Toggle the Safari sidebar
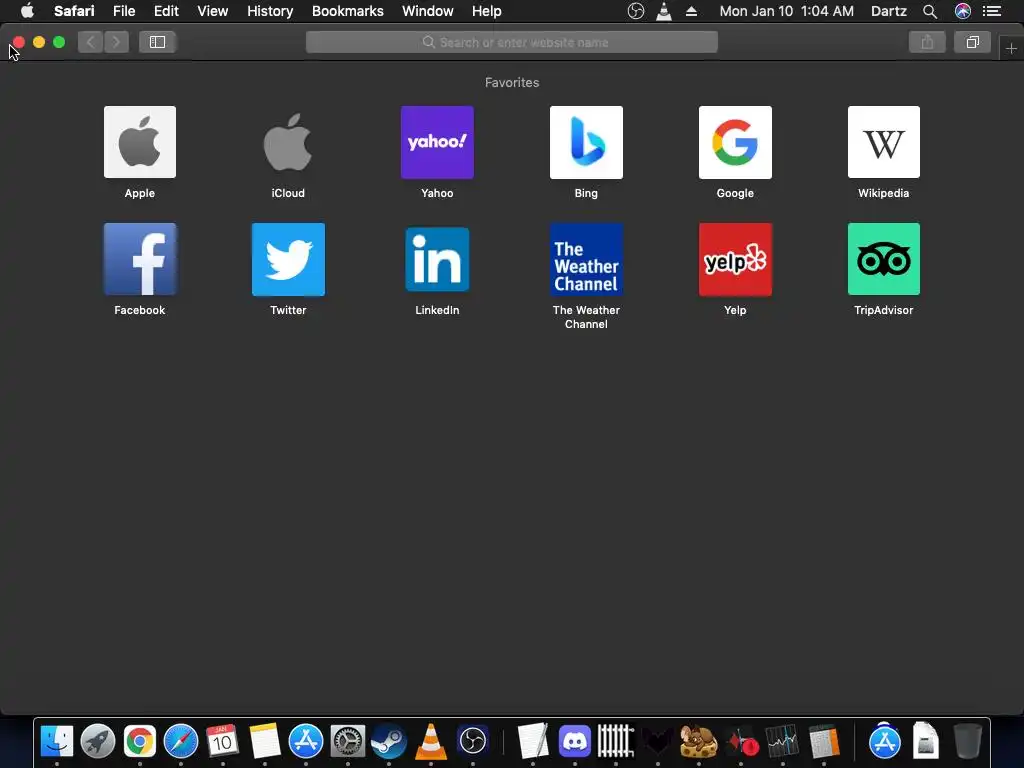 157,42
